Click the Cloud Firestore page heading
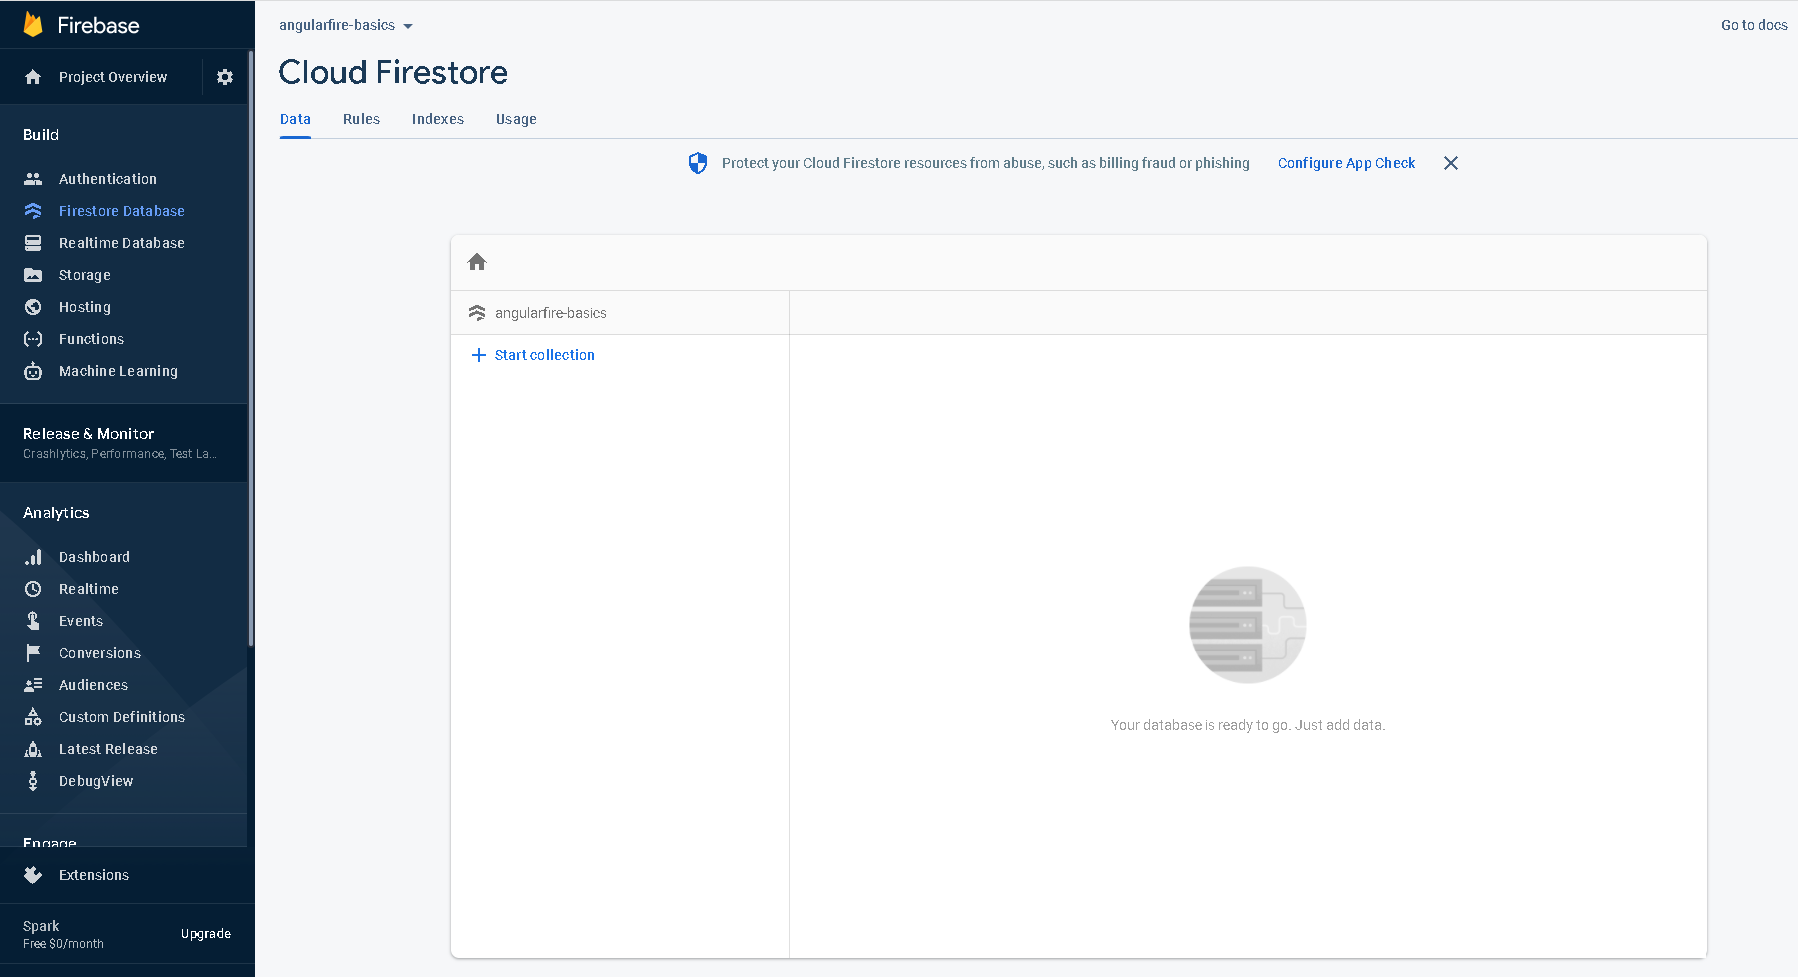The height and width of the screenshot is (977, 1798). 393,72
